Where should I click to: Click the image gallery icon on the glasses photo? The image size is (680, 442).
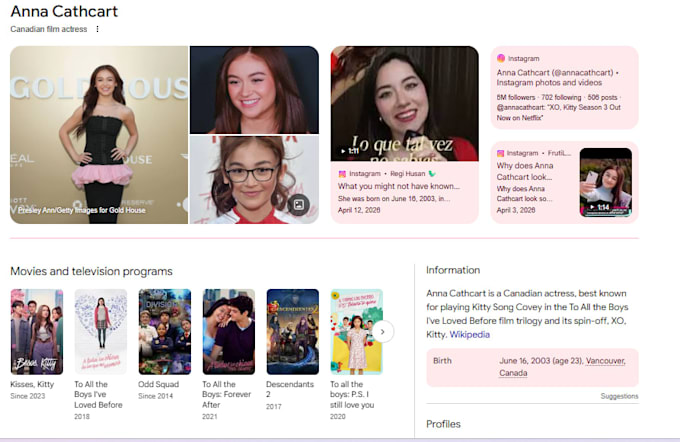[299, 205]
